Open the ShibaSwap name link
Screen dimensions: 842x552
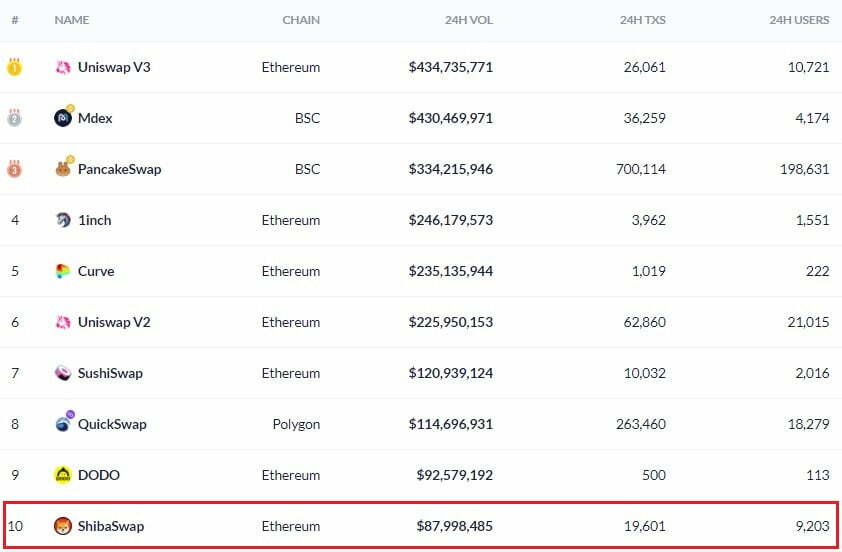click(x=110, y=526)
